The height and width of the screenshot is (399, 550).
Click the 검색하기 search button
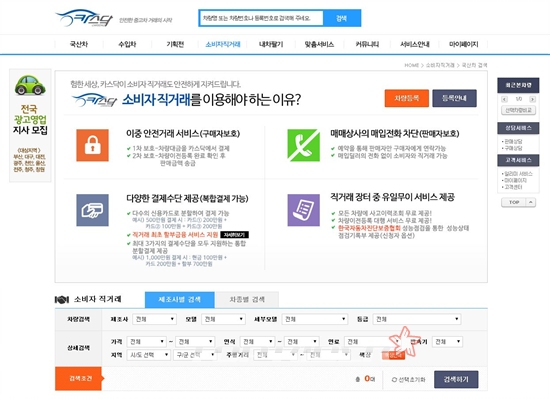coord(456,379)
